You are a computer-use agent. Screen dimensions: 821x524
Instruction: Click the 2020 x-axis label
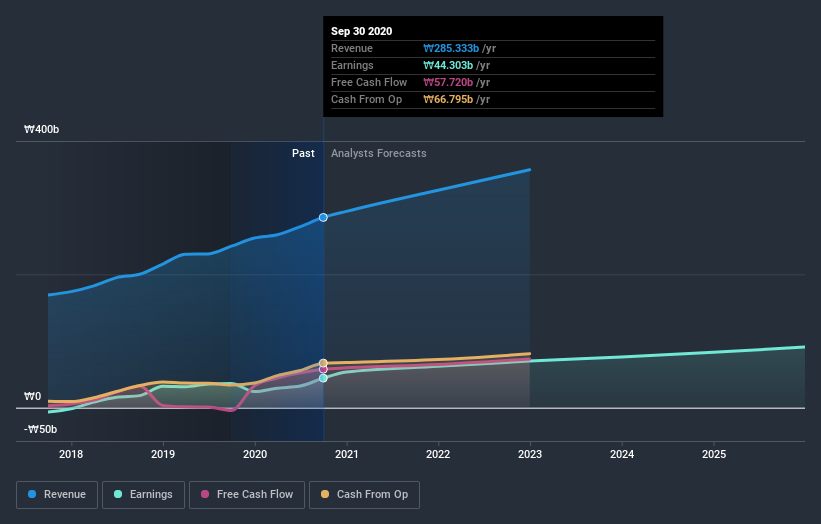[255, 454]
